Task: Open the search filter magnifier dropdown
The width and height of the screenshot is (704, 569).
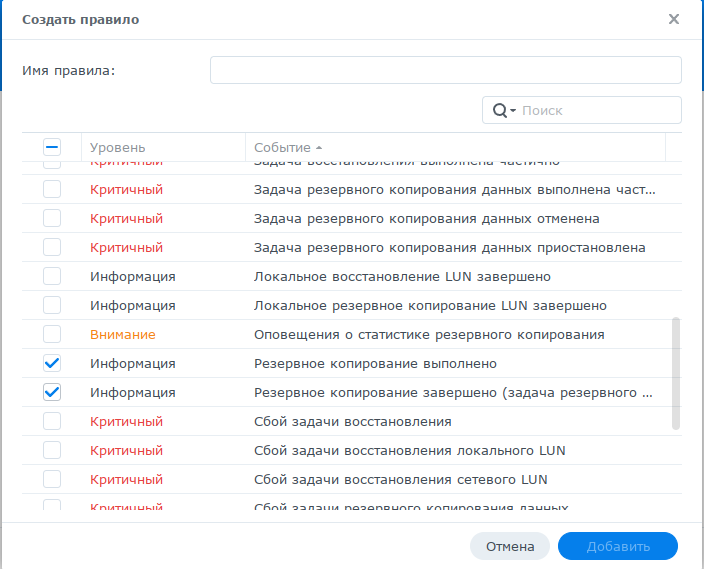Action: 504,110
